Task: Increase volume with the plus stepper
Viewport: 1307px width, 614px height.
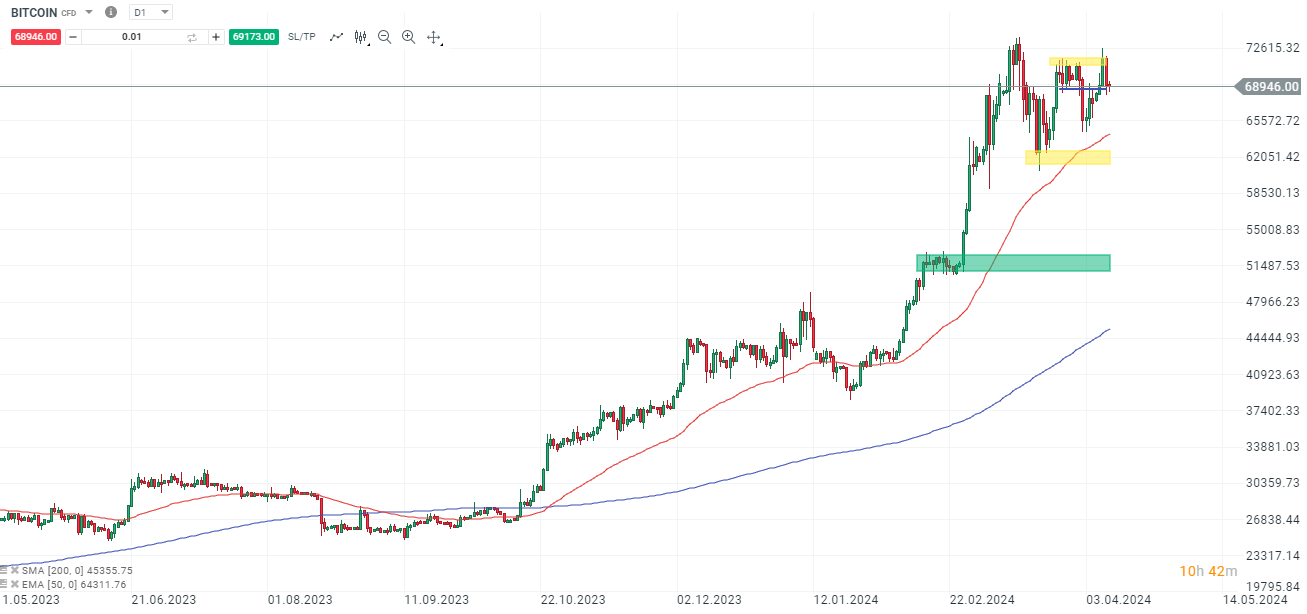Action: point(215,36)
